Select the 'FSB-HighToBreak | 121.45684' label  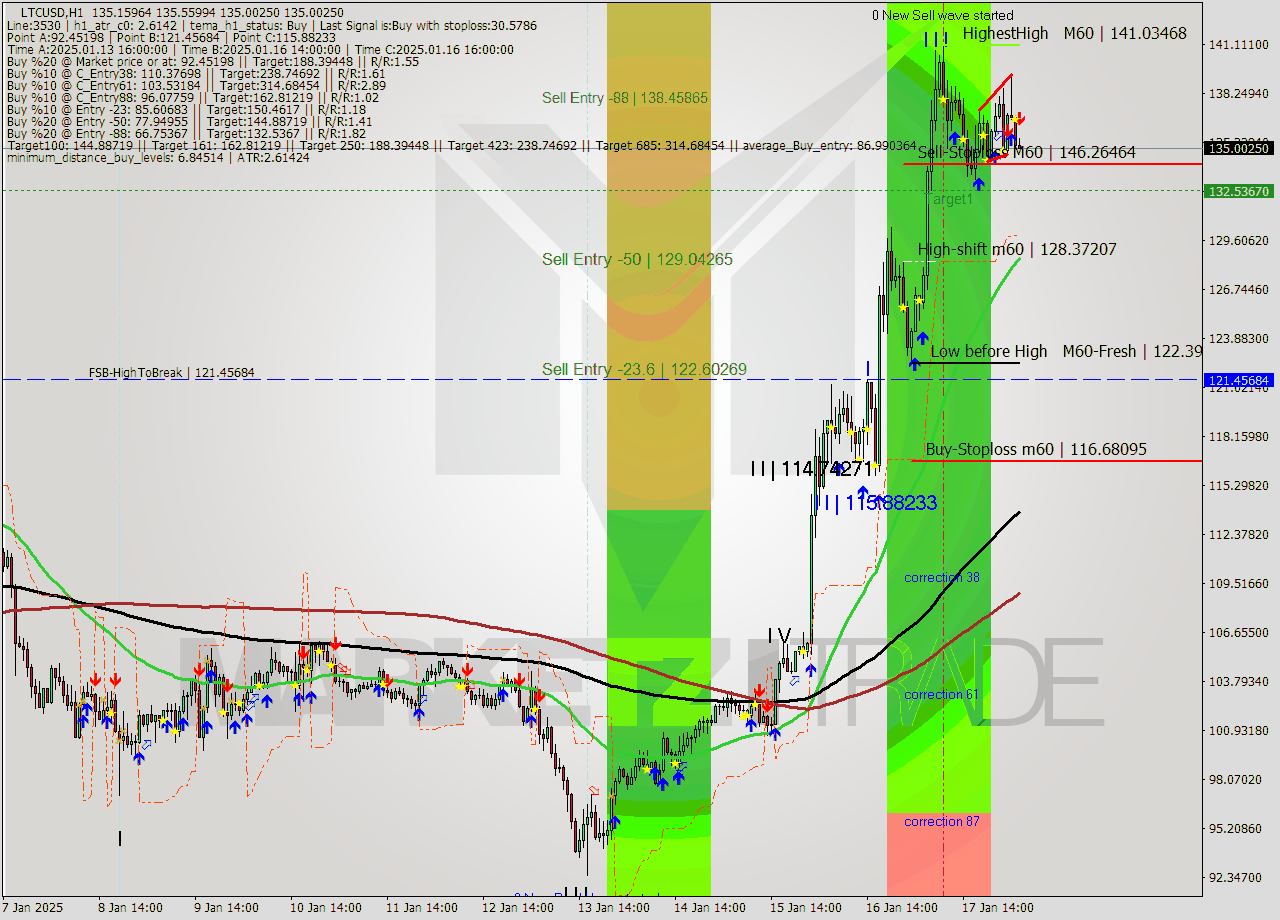click(171, 373)
